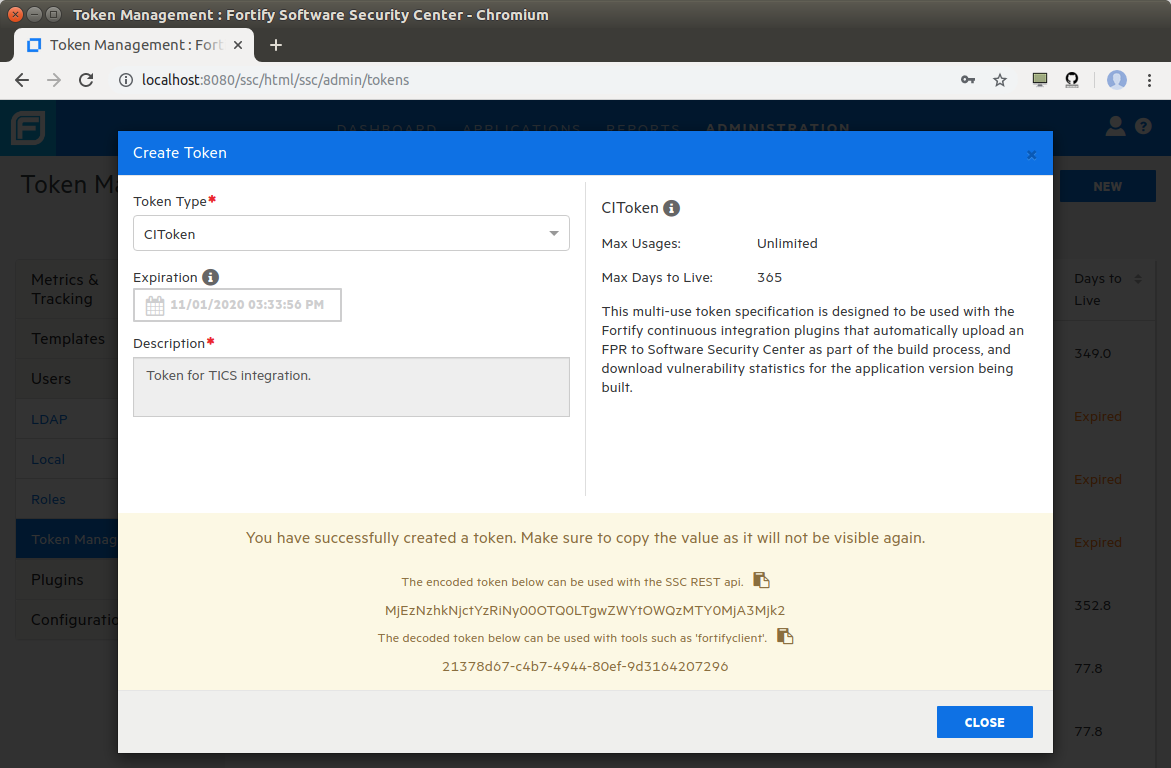Click the GitHub extension icon
The image size is (1171, 768).
coord(1072,79)
